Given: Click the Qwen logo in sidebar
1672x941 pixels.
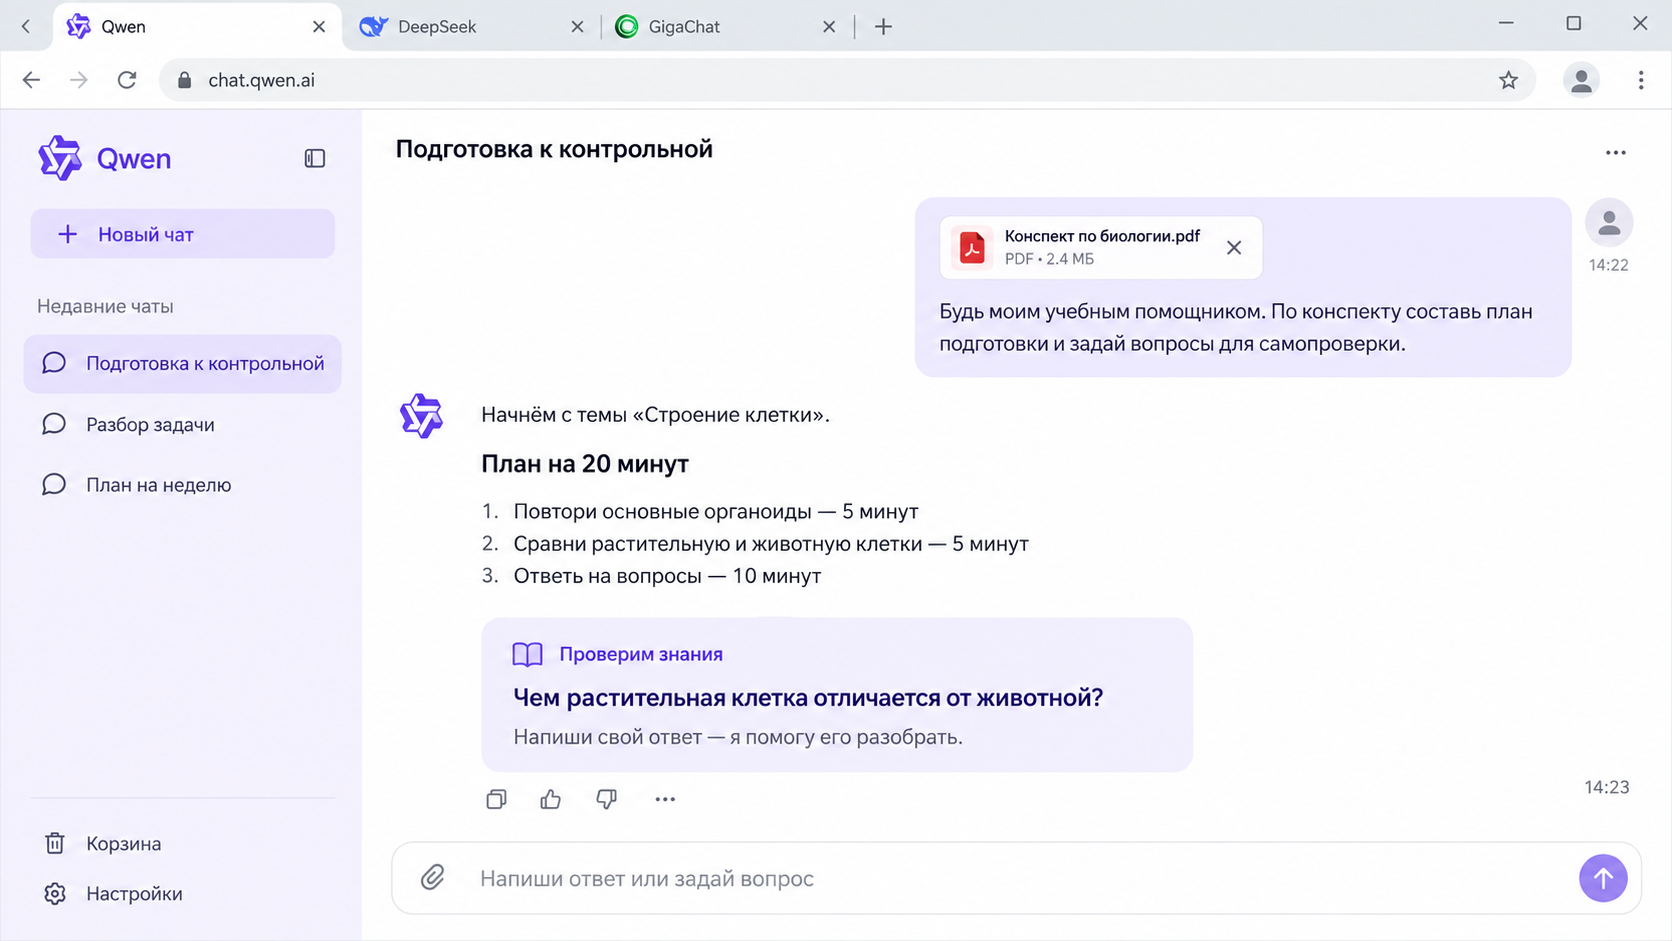Looking at the screenshot, I should pyautogui.click(x=60, y=158).
